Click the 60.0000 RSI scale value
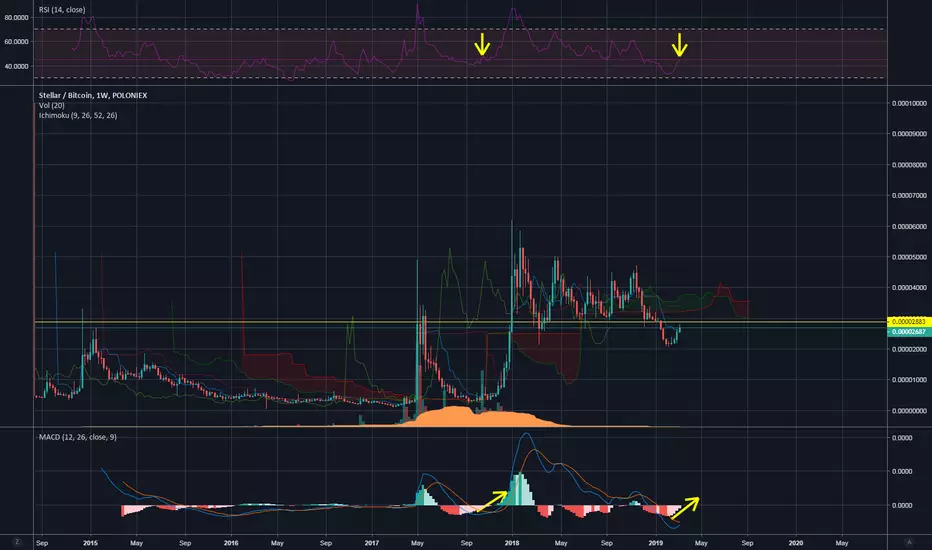This screenshot has height=550, width=932. coord(17,42)
